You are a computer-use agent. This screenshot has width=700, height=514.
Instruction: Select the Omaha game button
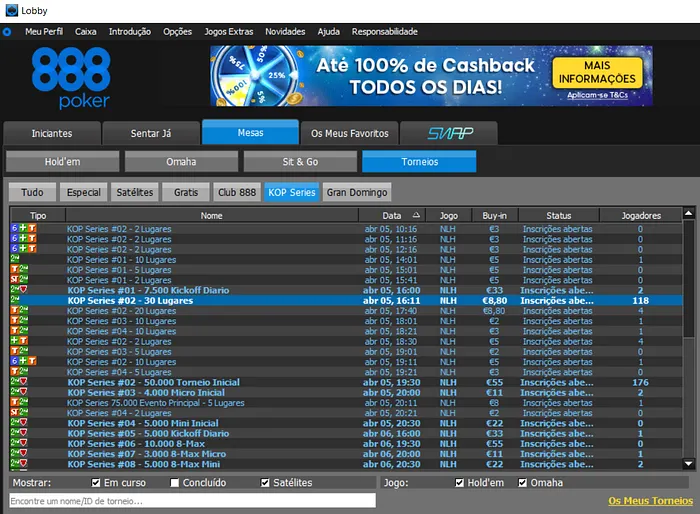click(x=181, y=162)
